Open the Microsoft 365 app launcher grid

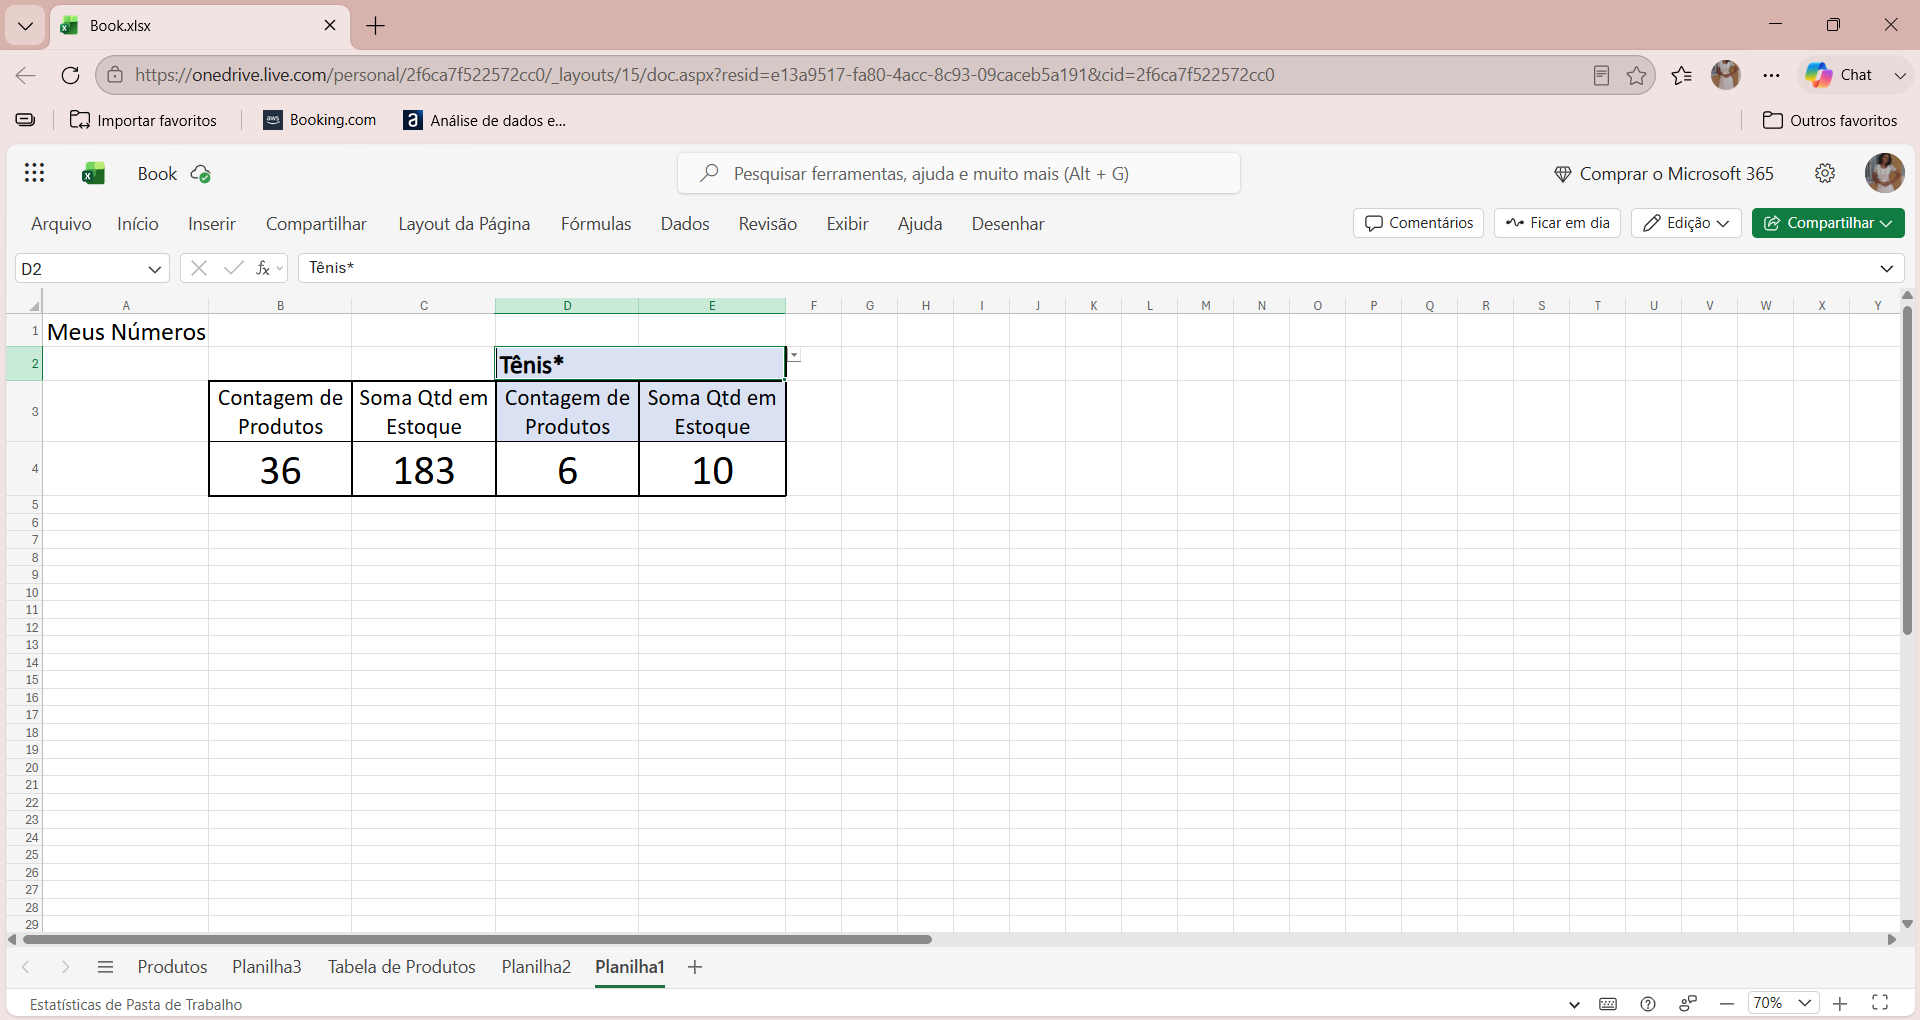point(35,173)
